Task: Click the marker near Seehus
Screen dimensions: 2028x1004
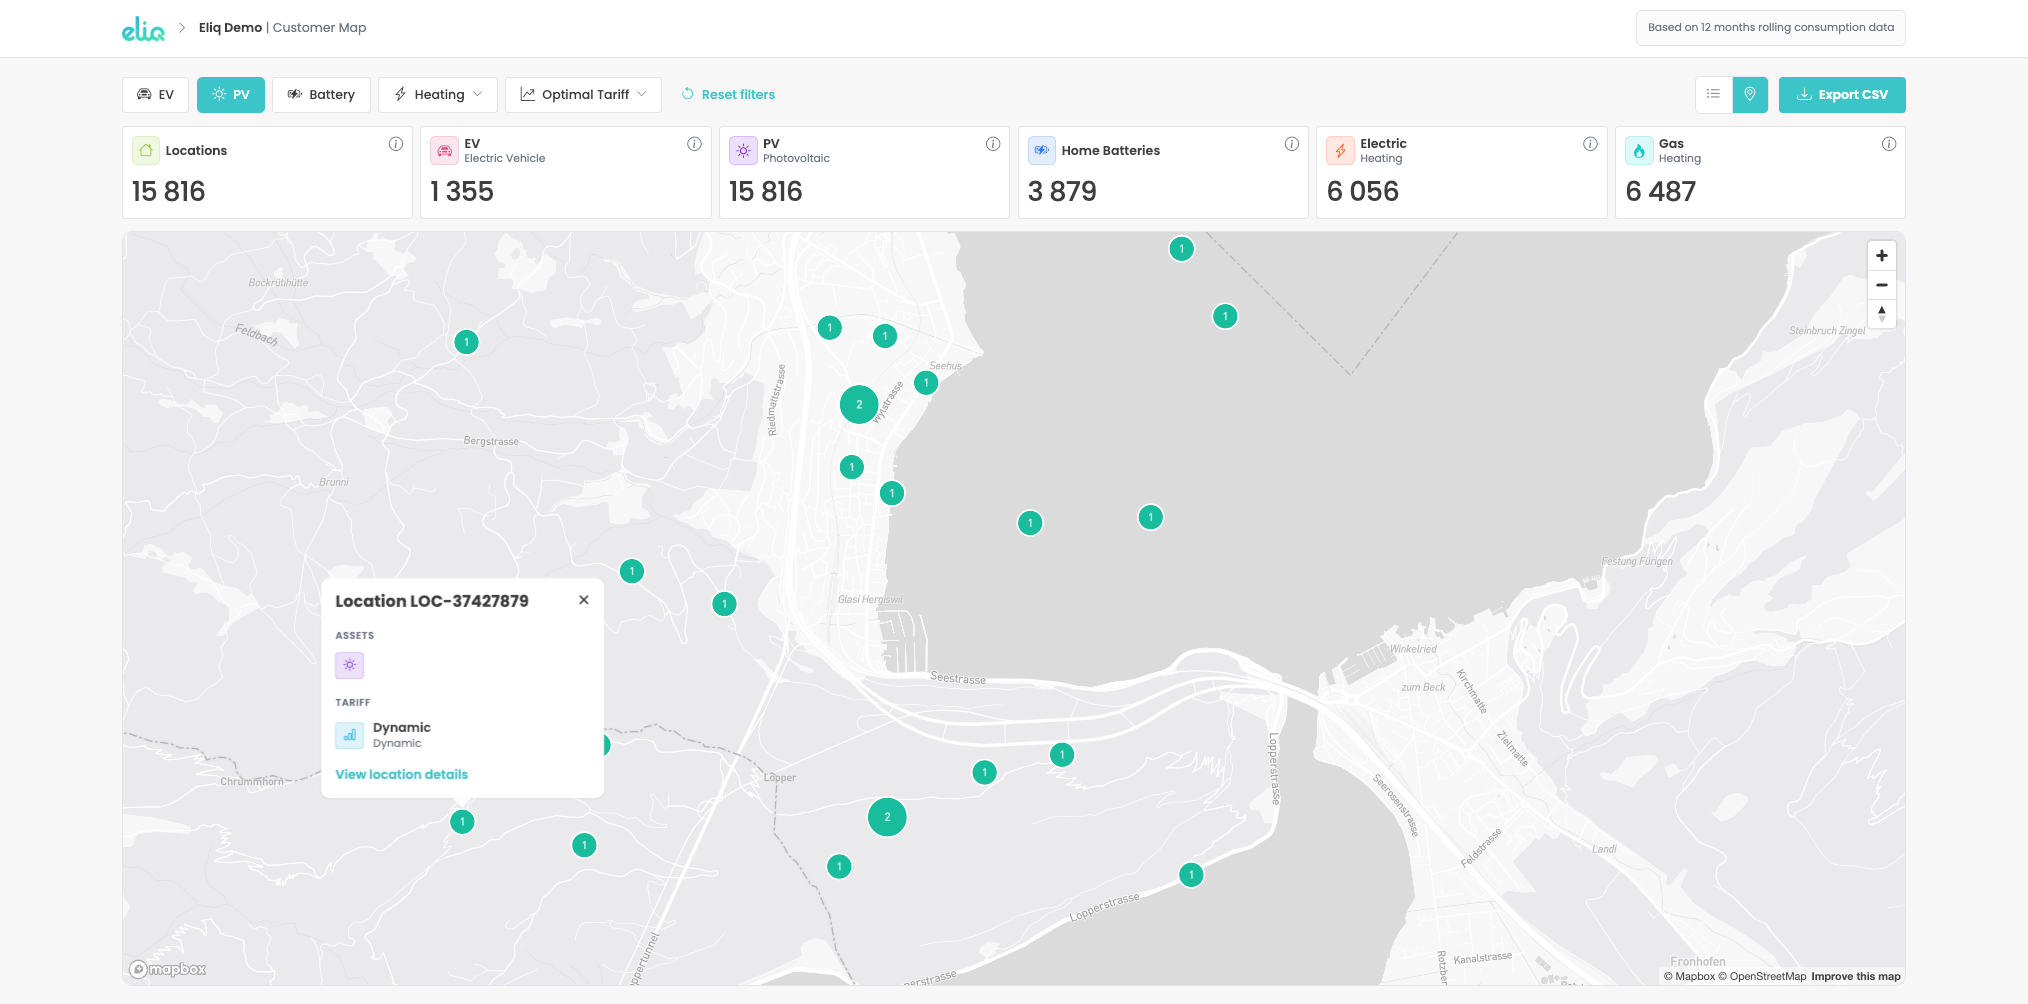Action: tap(926, 382)
